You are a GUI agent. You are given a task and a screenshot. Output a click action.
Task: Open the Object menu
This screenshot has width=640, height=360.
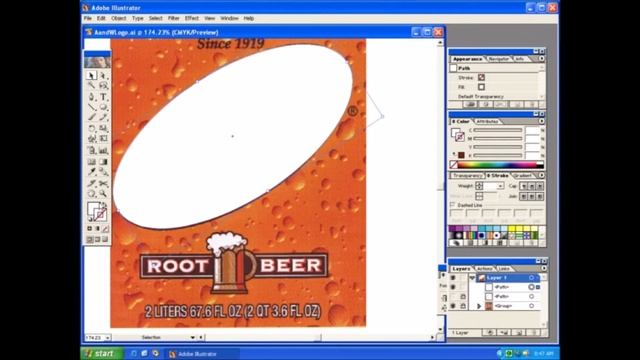coord(118,18)
